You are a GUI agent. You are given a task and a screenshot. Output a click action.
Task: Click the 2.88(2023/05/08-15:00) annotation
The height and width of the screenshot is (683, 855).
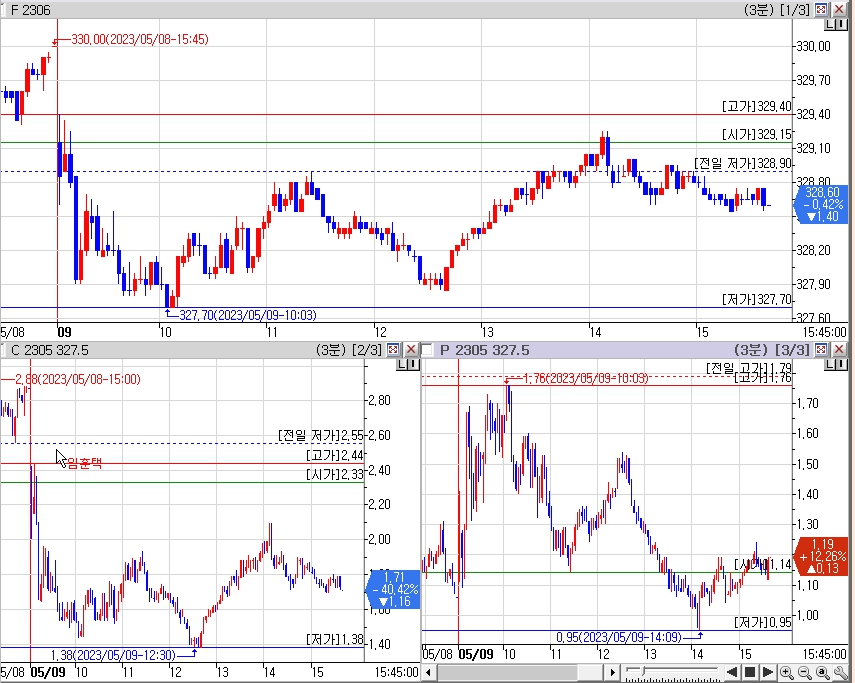[x=77, y=379]
